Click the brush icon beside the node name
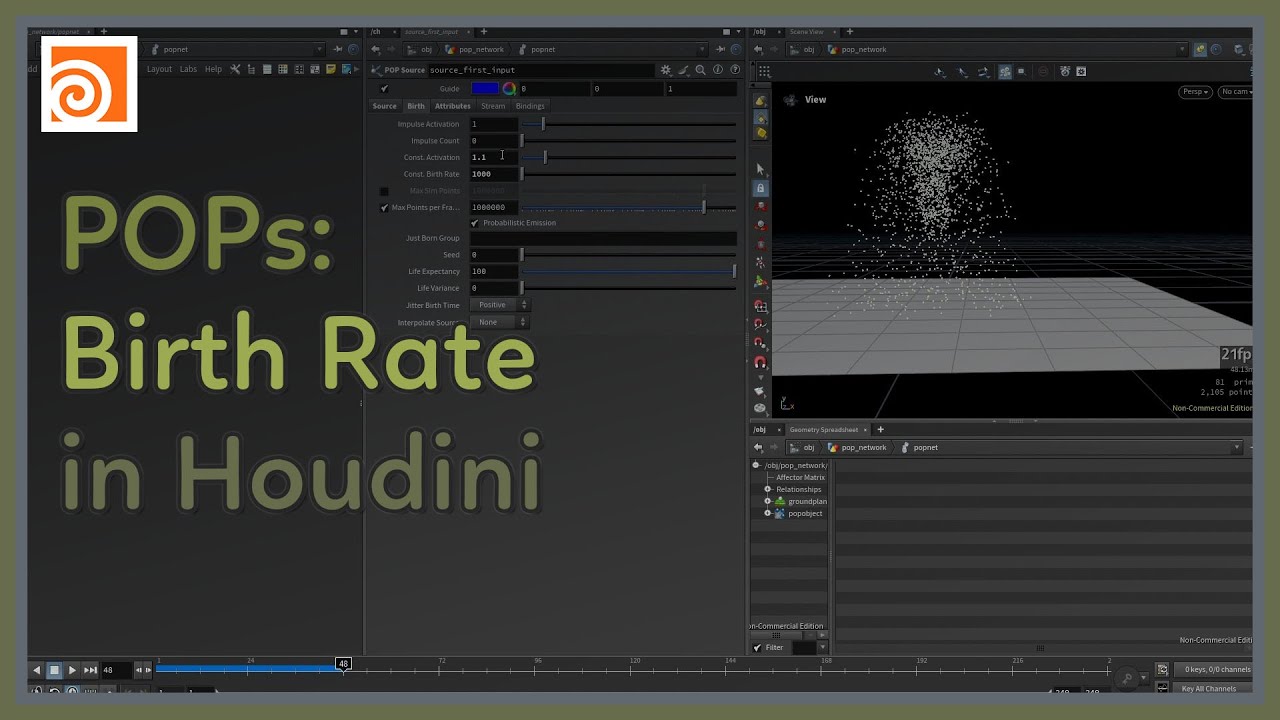Image resolution: width=1280 pixels, height=720 pixels. coord(684,70)
